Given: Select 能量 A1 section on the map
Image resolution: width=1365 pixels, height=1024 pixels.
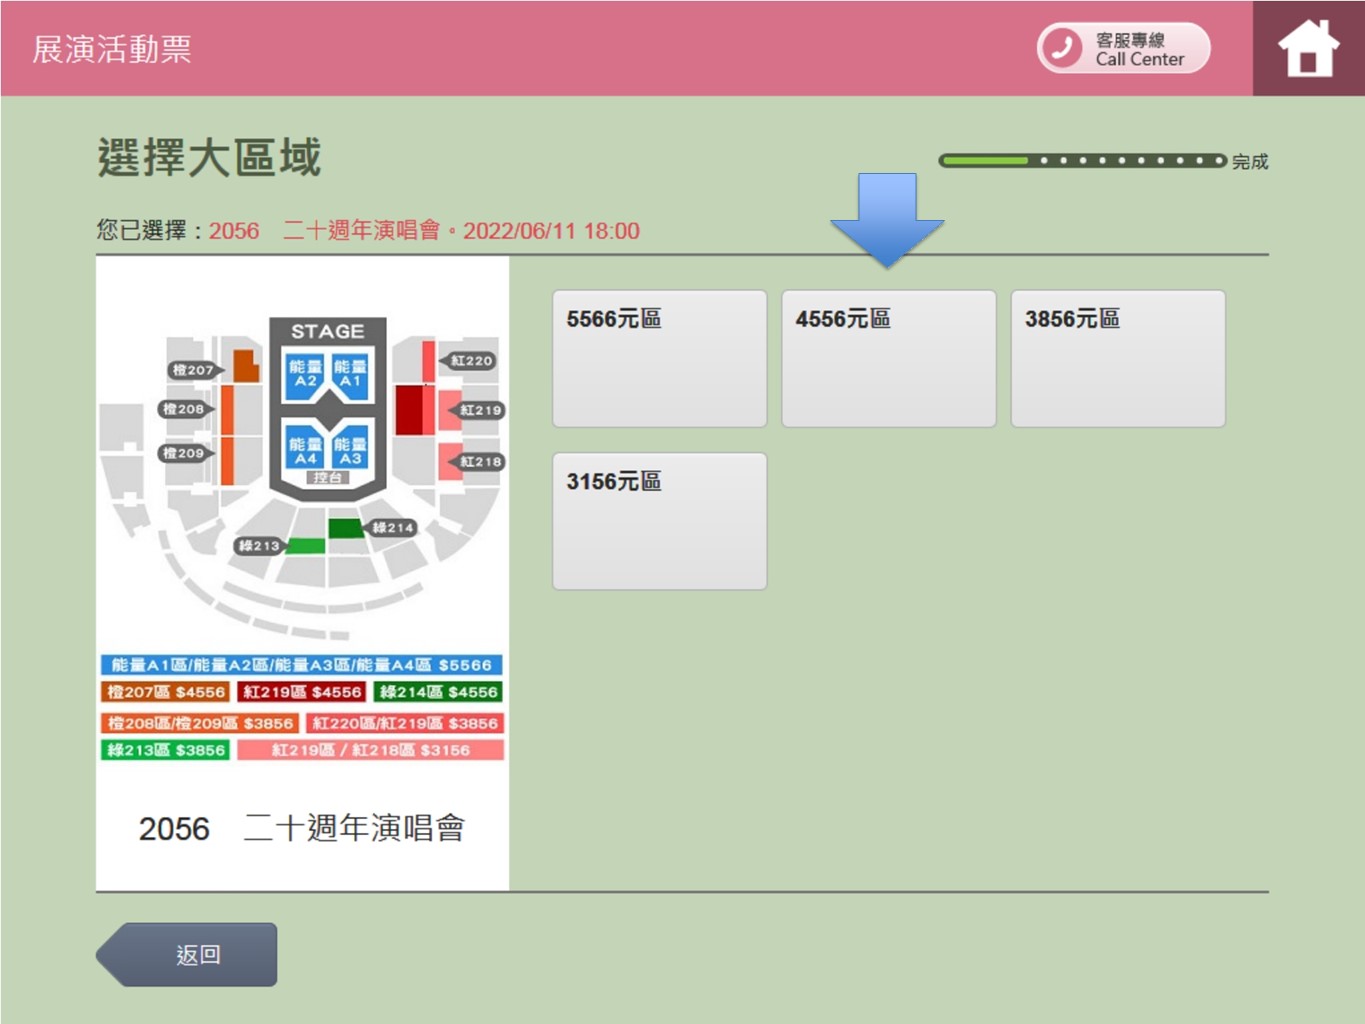Looking at the screenshot, I should 350,374.
